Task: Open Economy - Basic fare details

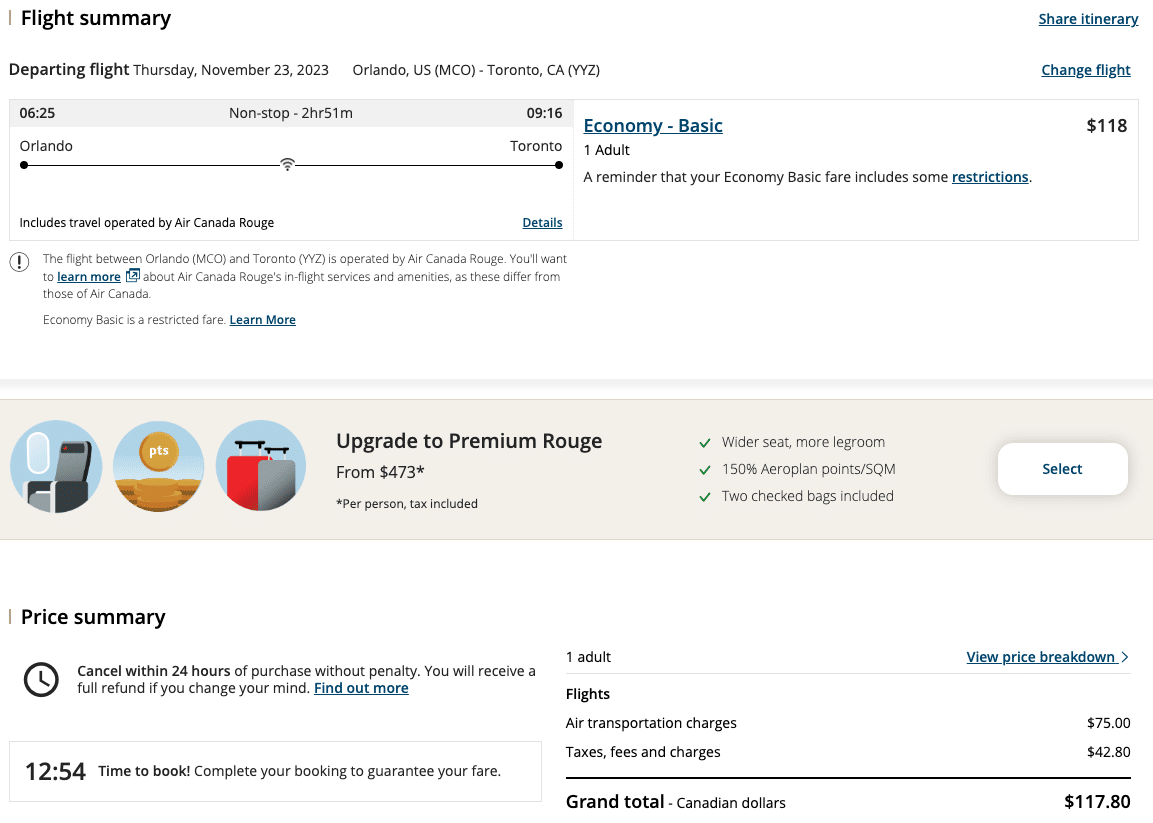Action: tap(653, 125)
